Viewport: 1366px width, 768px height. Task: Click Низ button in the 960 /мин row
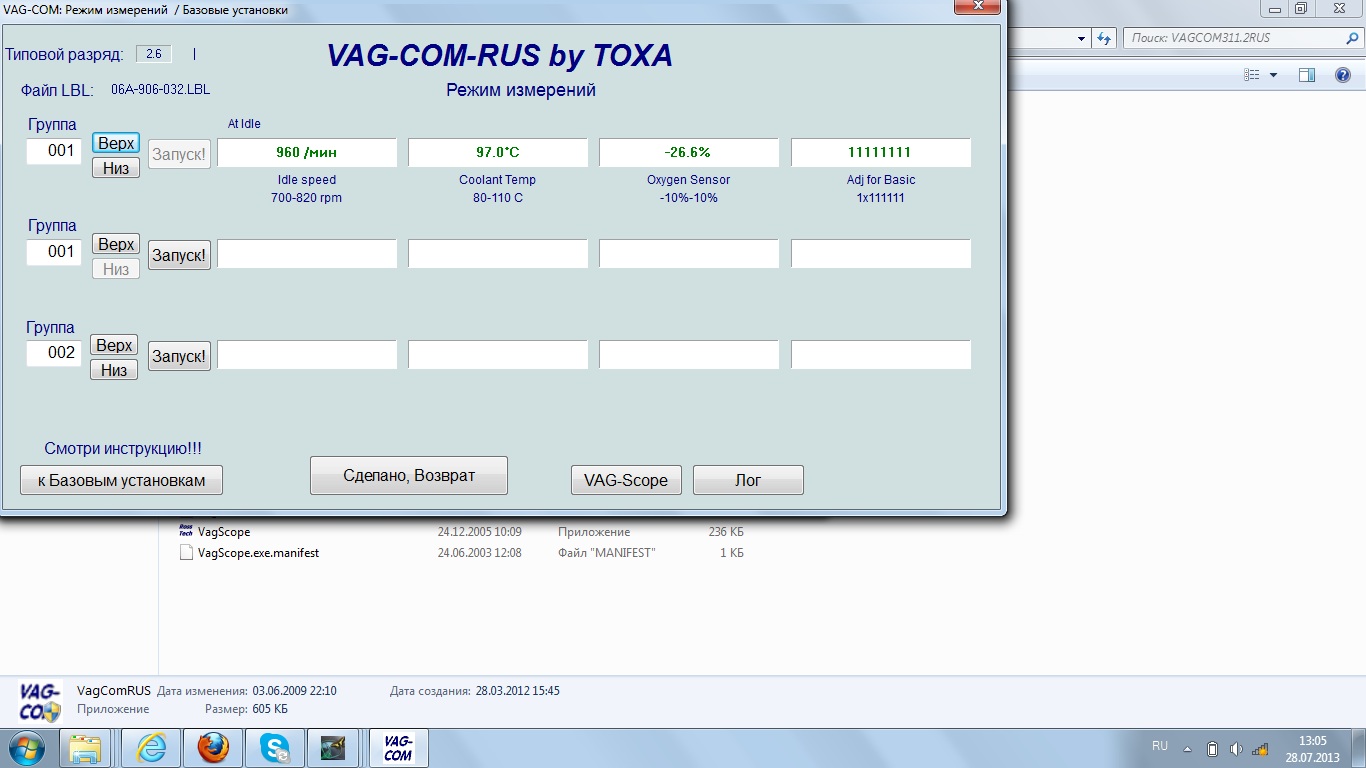[116, 168]
